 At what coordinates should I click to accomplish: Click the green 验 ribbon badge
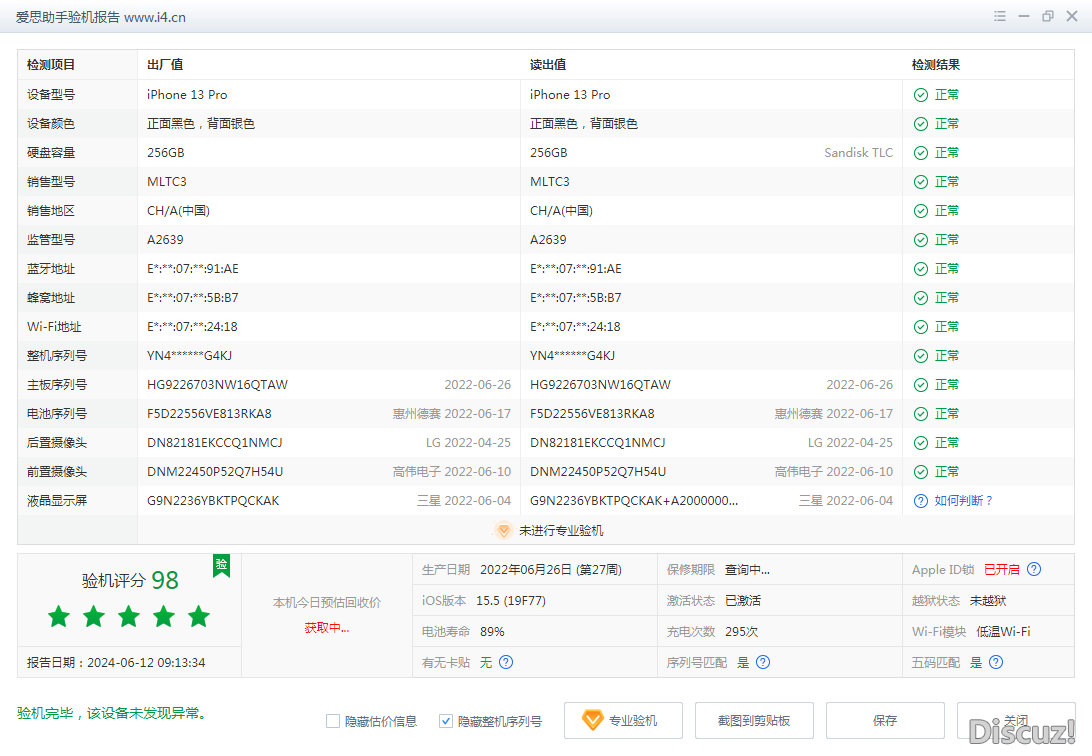tap(221, 565)
